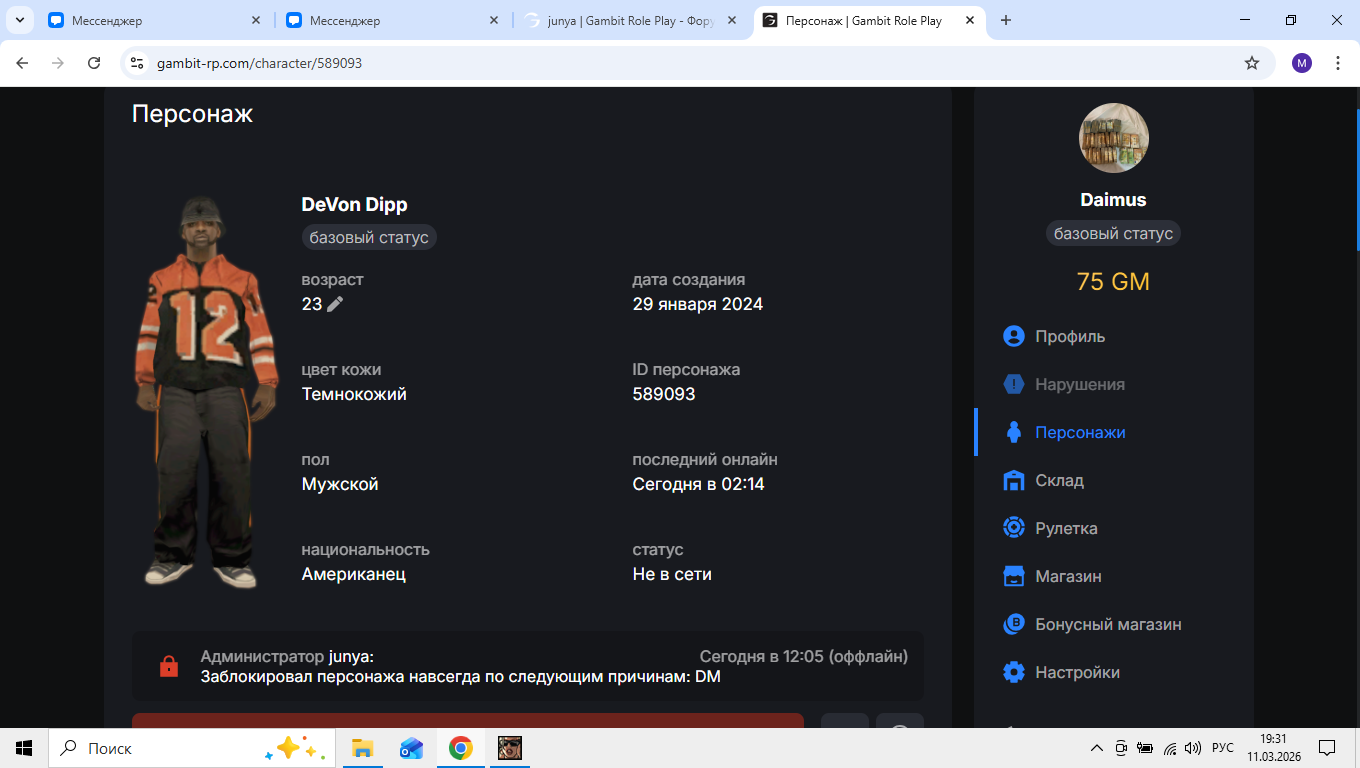Viewport: 1360px width, 768px height.
Task: Open the Рулетка roulette icon
Action: 1014,528
